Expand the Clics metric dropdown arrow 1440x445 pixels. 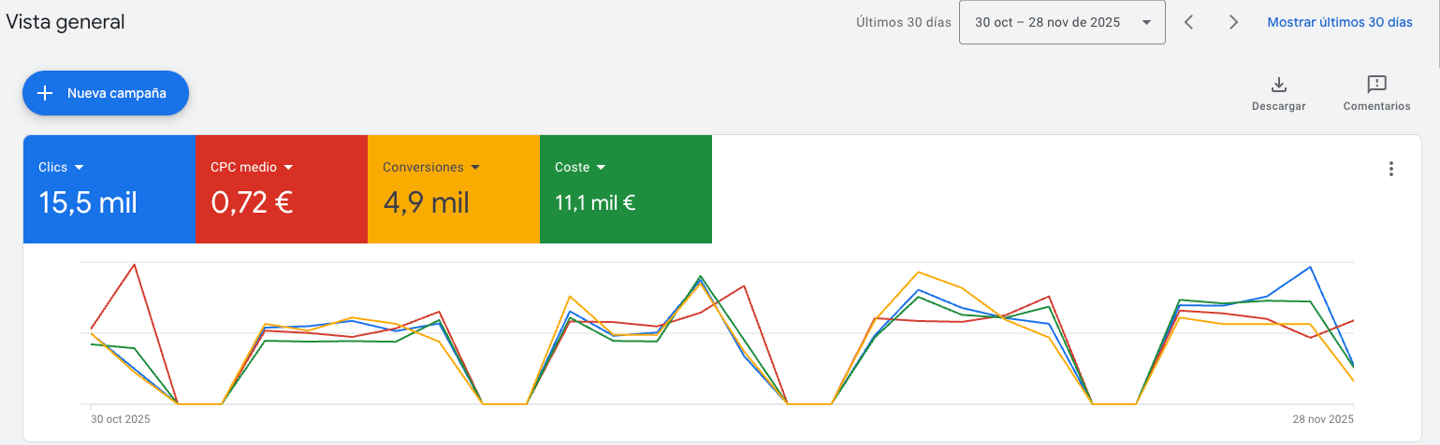pos(79,167)
